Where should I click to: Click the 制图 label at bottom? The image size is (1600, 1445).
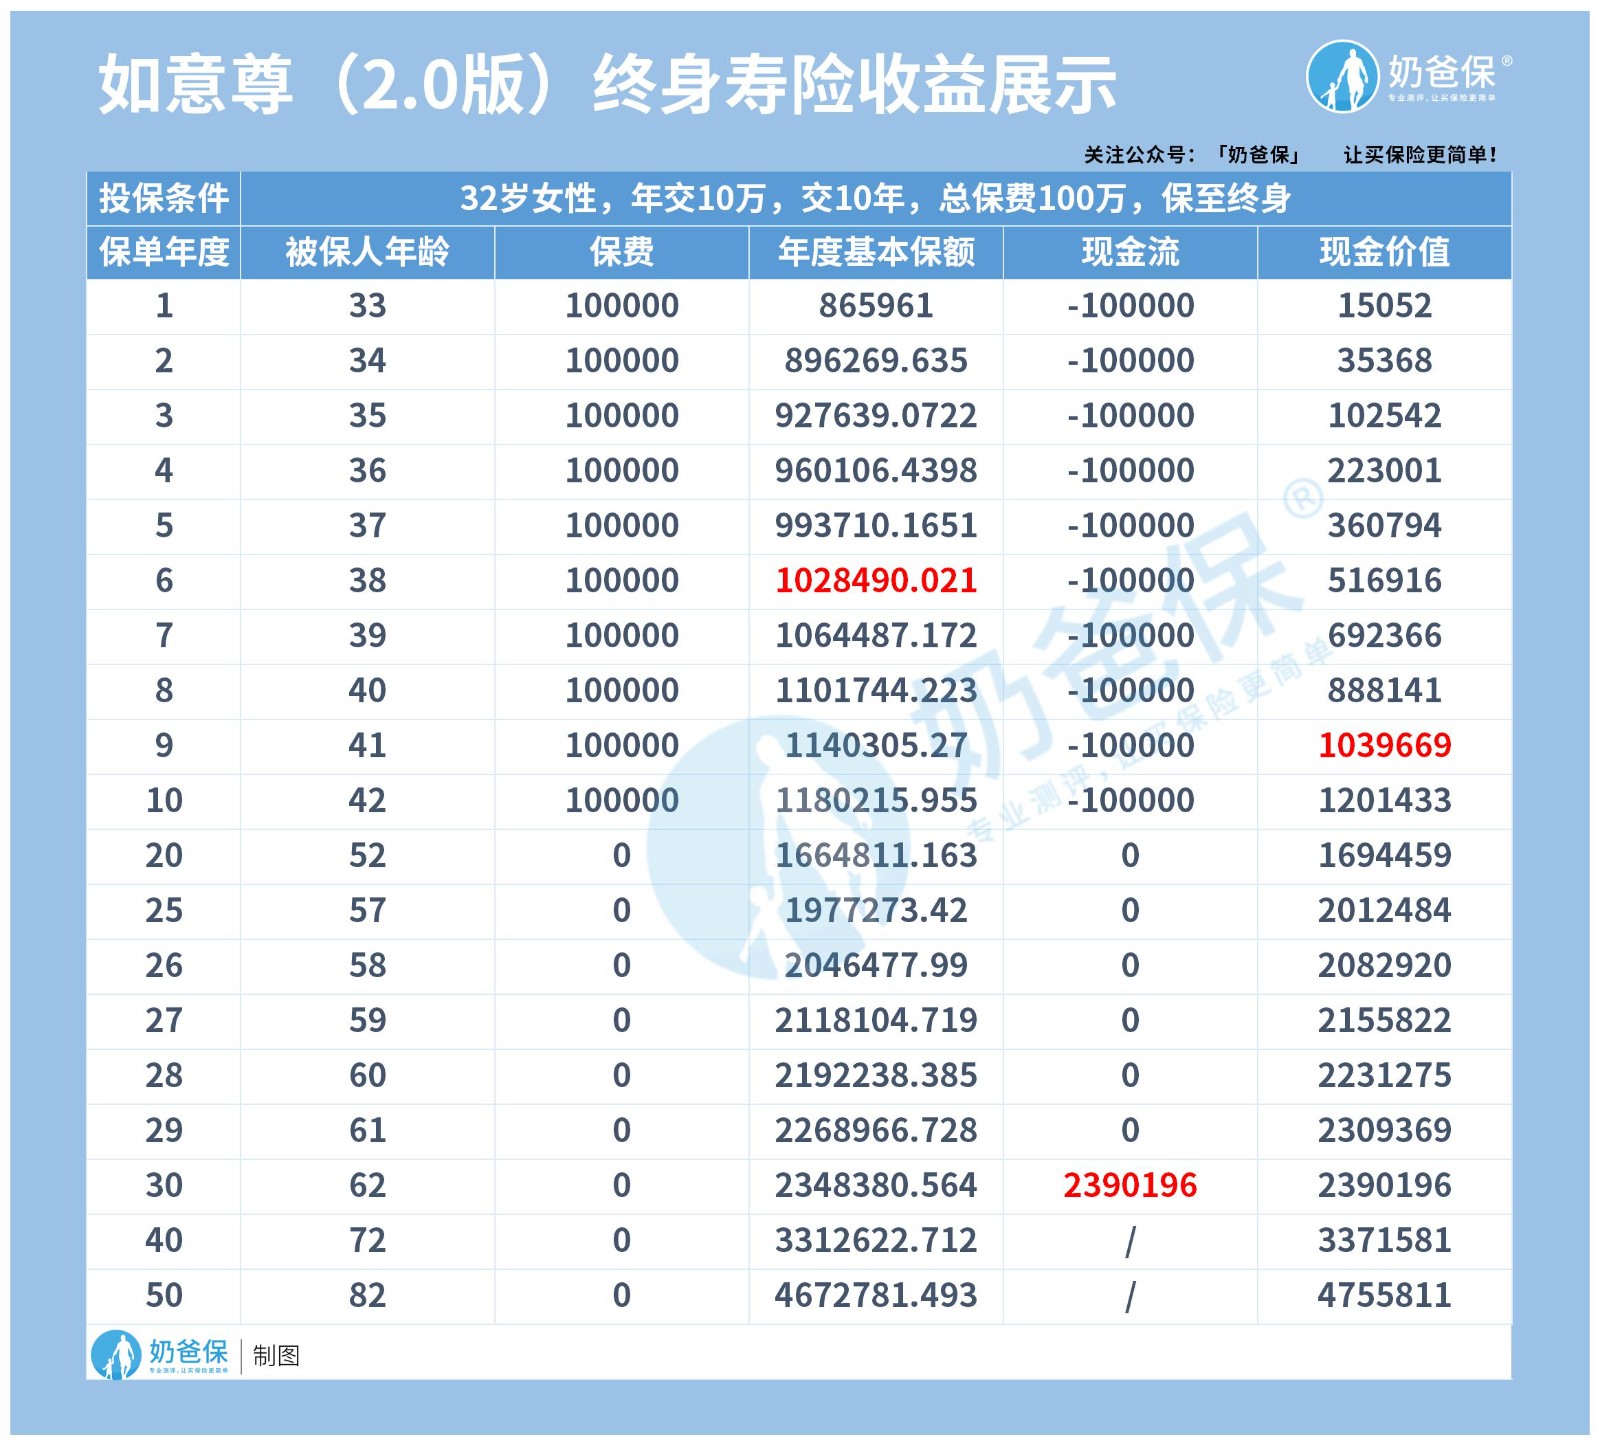[276, 1356]
